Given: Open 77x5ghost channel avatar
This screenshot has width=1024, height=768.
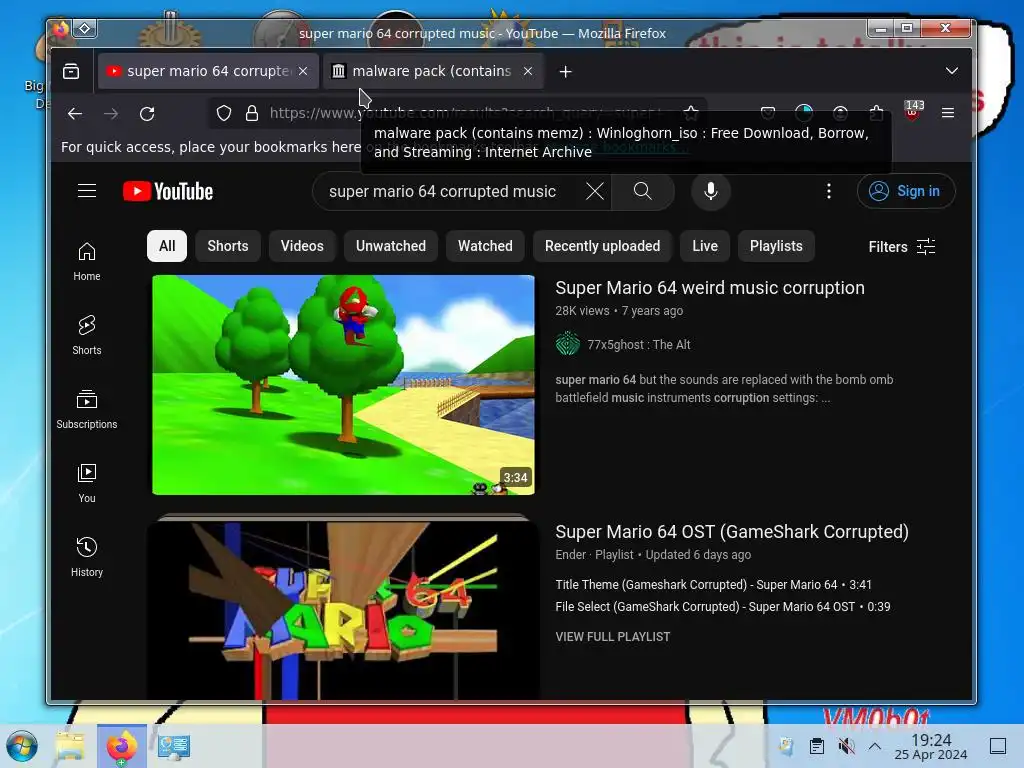Looking at the screenshot, I should [x=568, y=344].
